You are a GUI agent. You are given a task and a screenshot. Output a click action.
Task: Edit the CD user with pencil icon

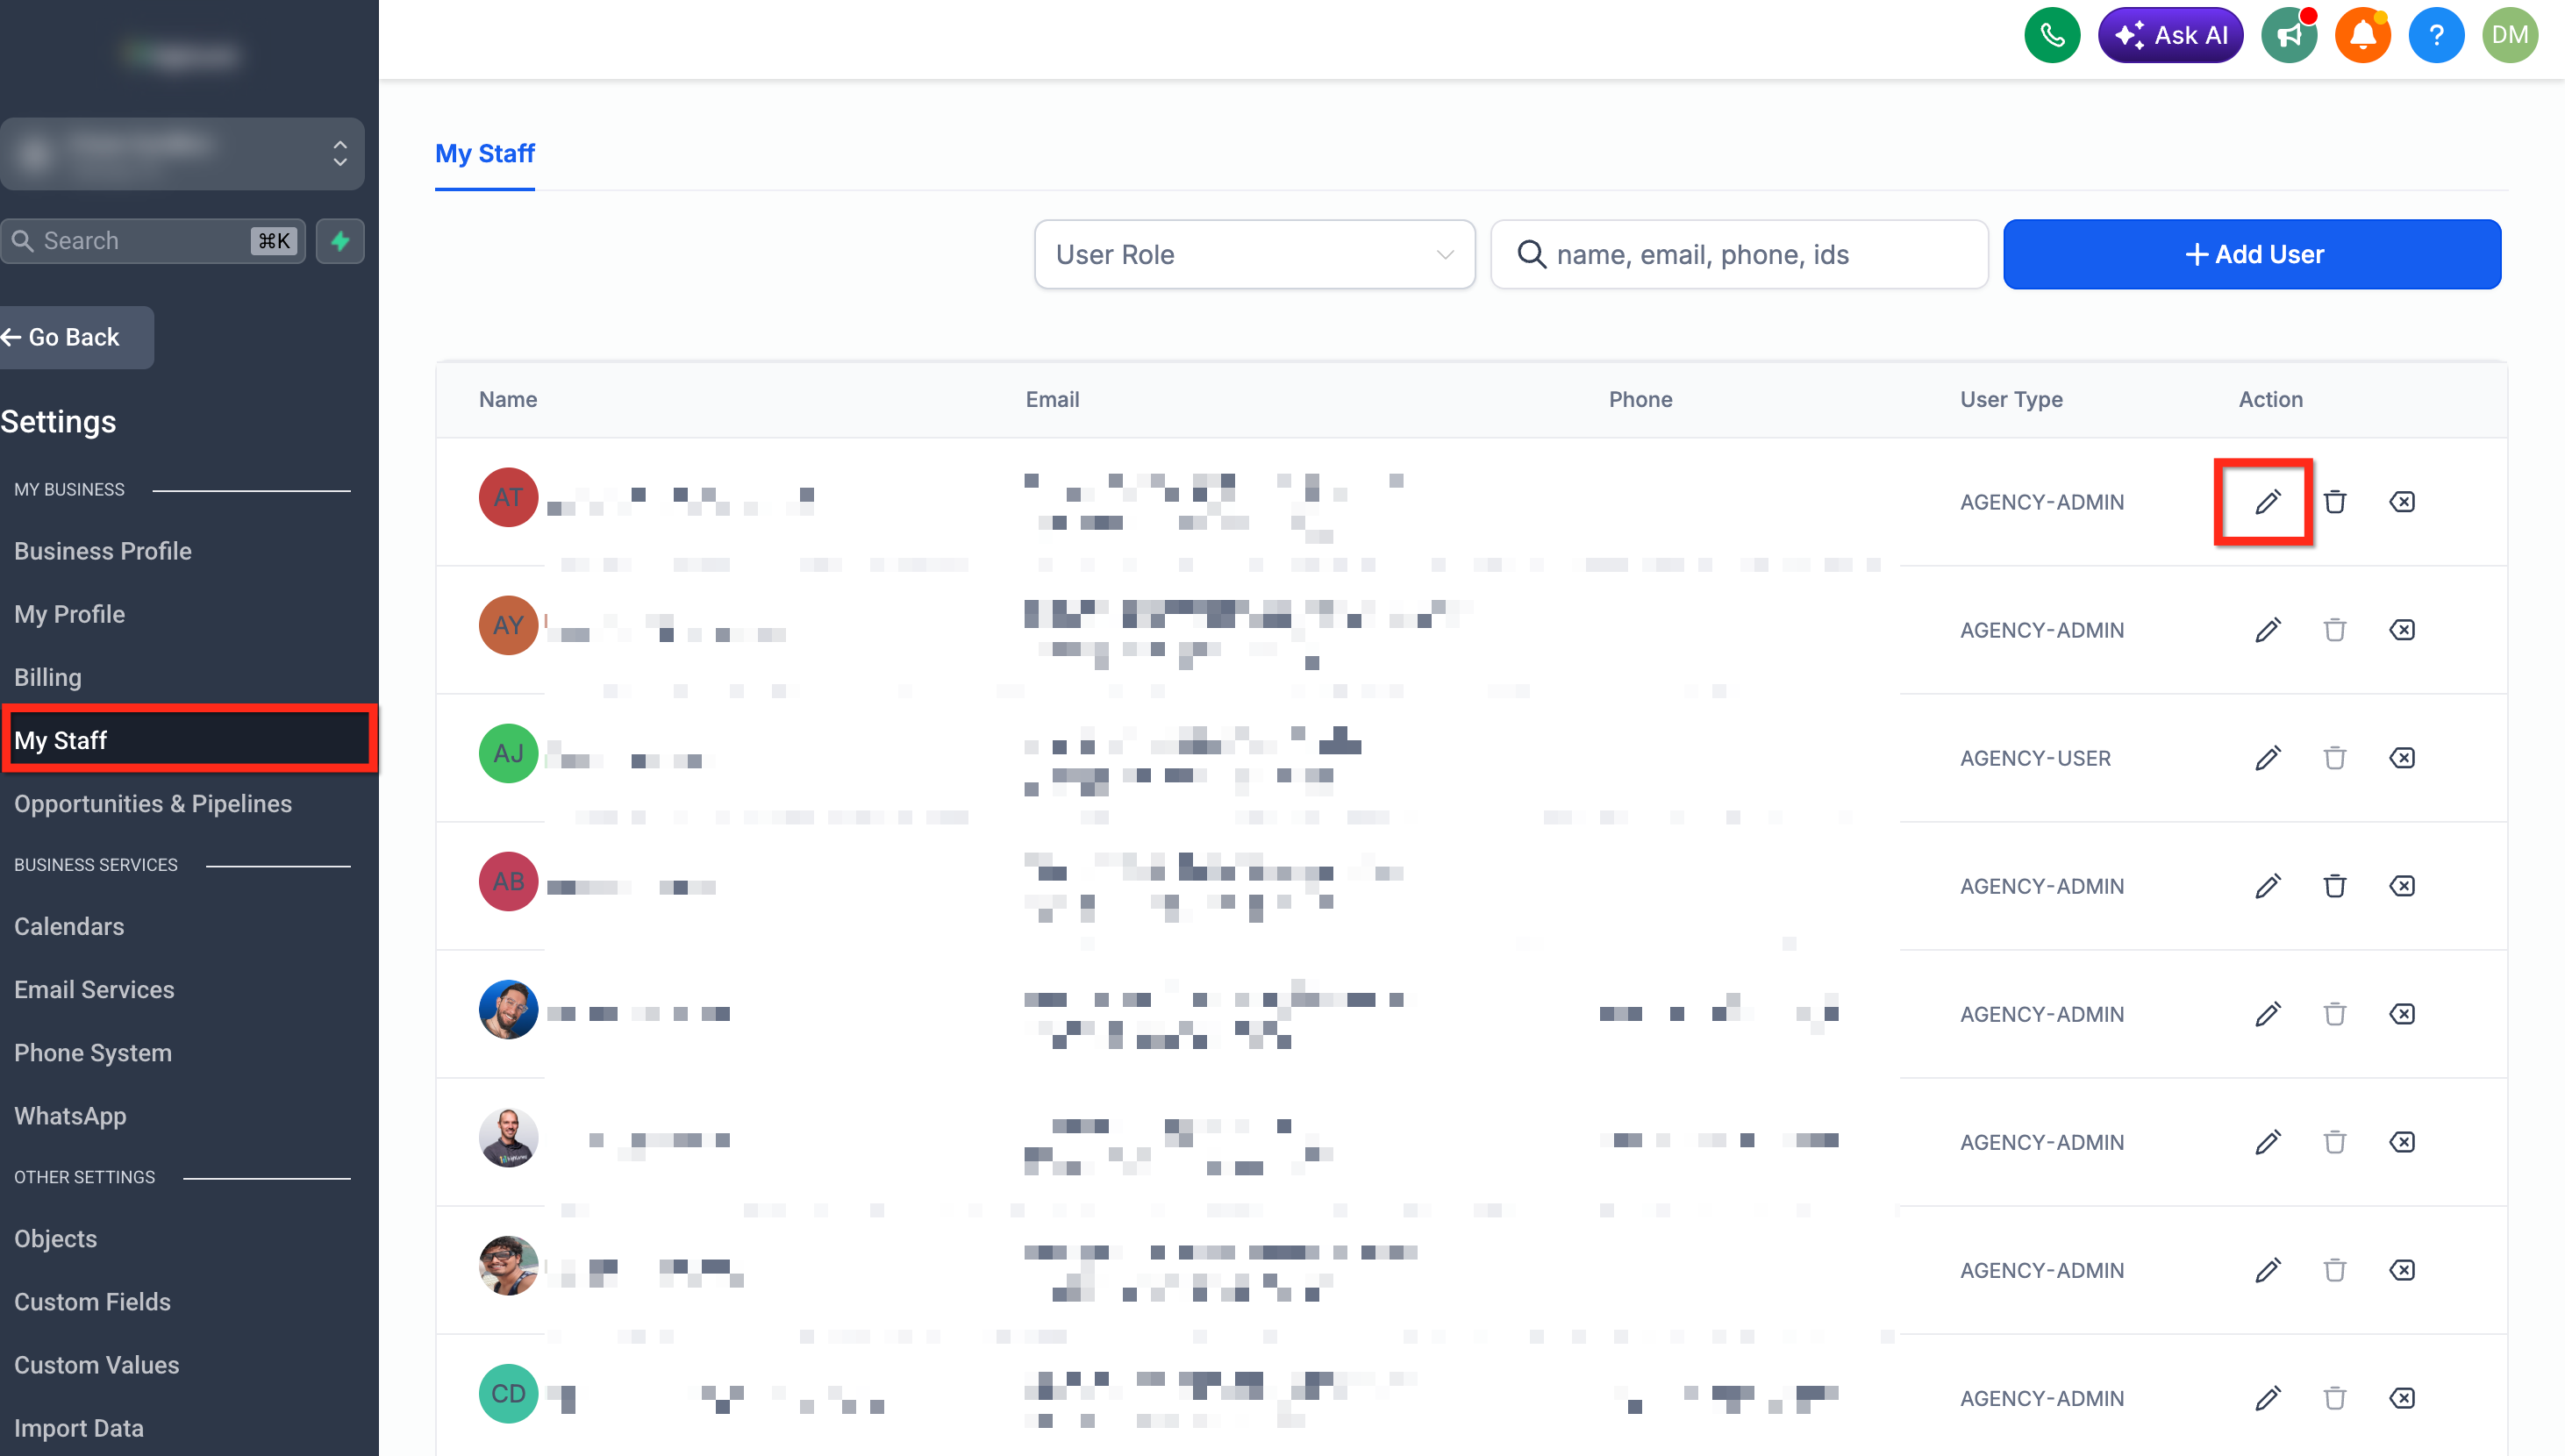point(2267,1398)
